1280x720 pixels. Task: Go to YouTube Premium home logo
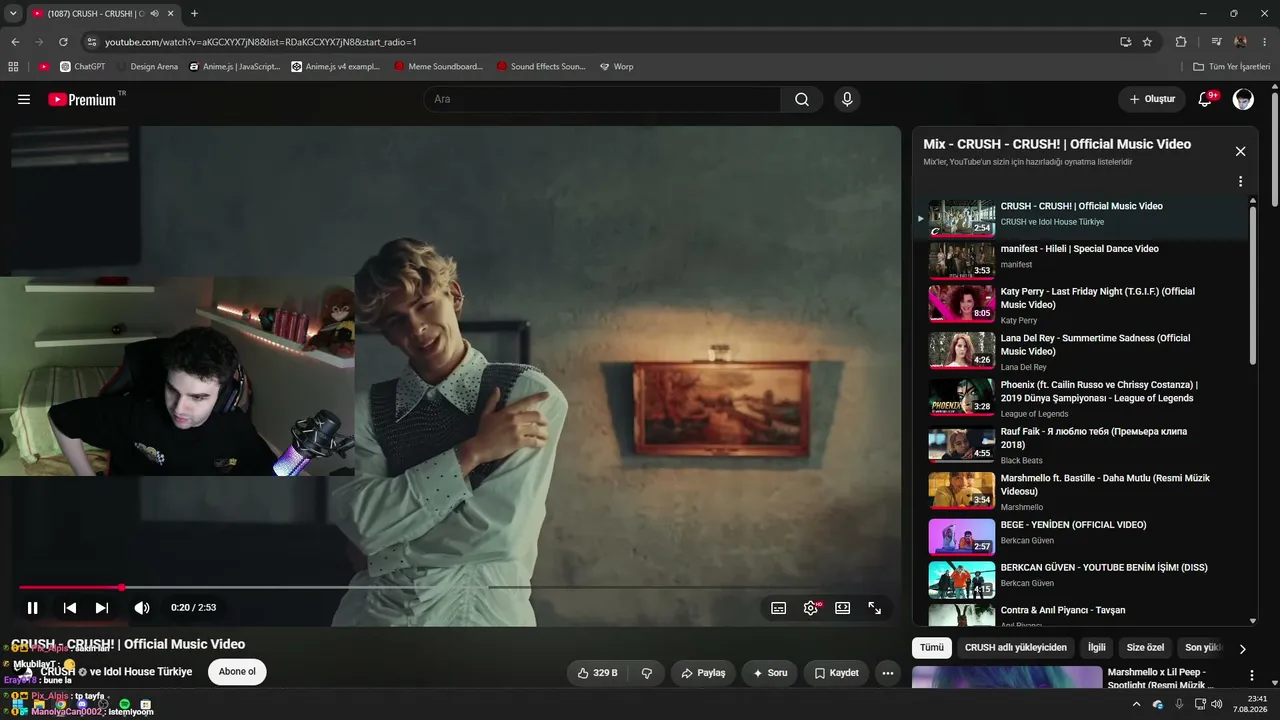(81, 99)
